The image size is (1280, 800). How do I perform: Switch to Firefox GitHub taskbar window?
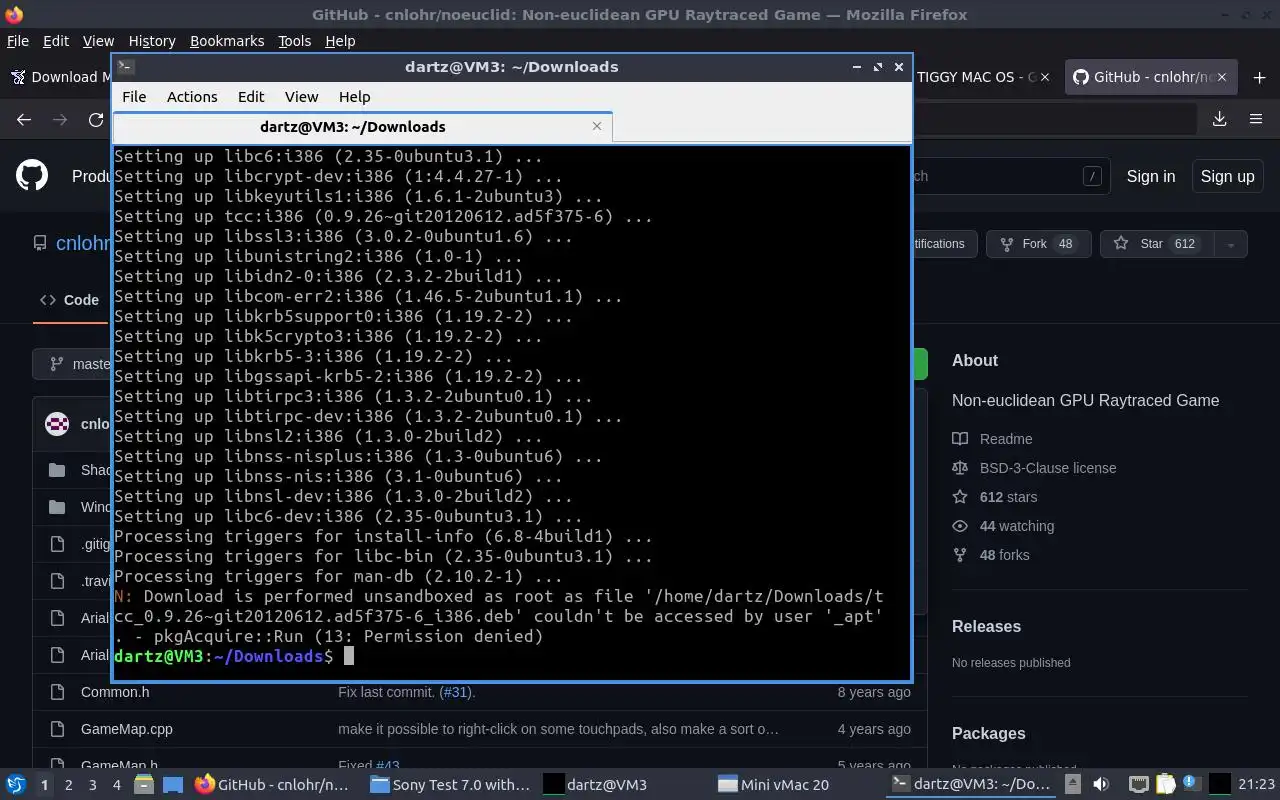point(272,785)
